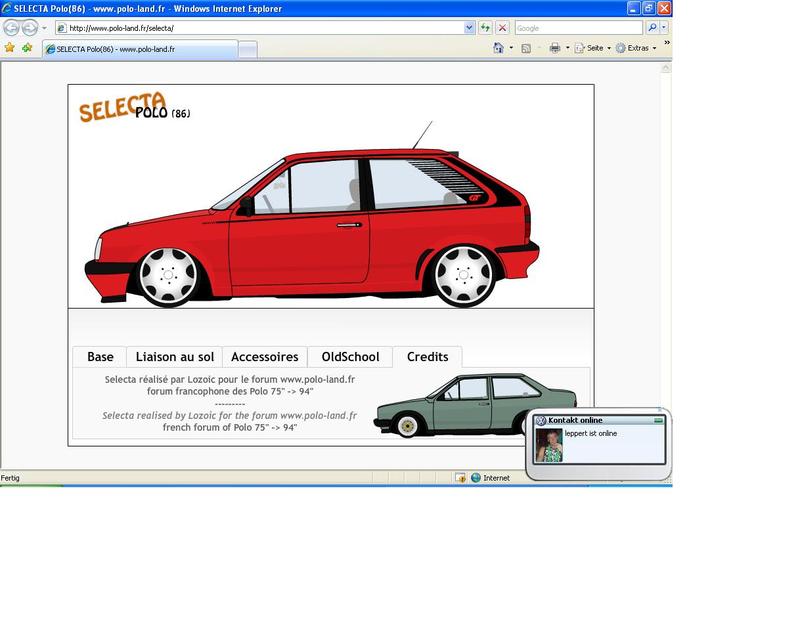Open a new blank browser tab
800x627 pixels.
(x=247, y=50)
